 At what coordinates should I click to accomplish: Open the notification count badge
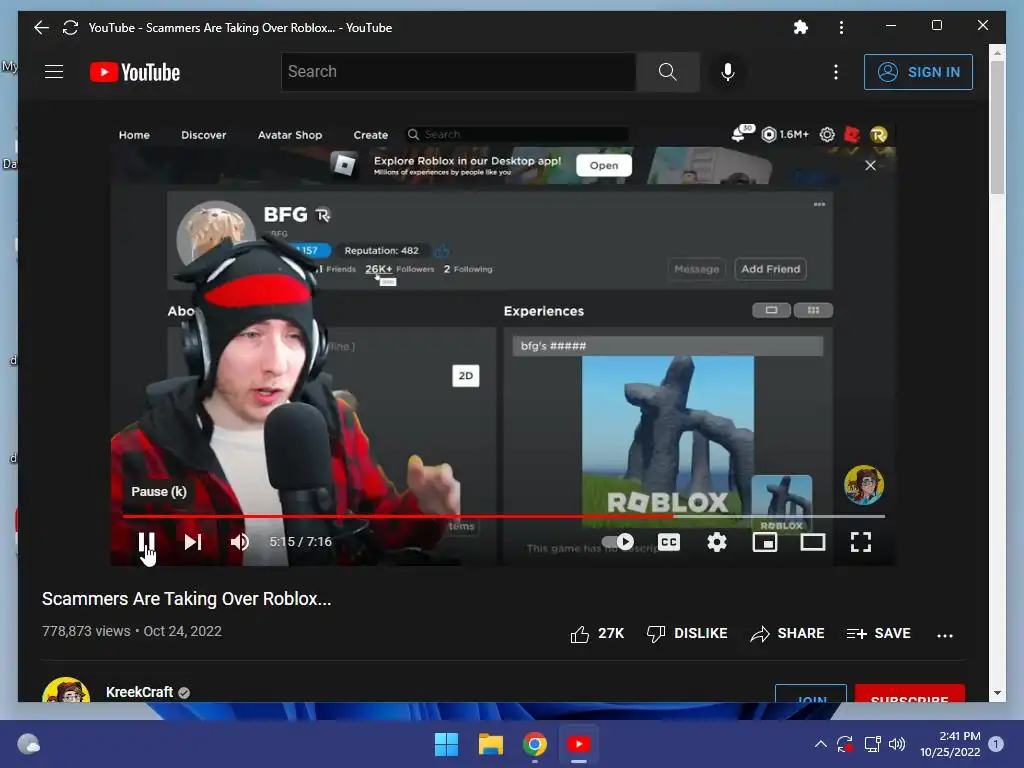[996, 744]
